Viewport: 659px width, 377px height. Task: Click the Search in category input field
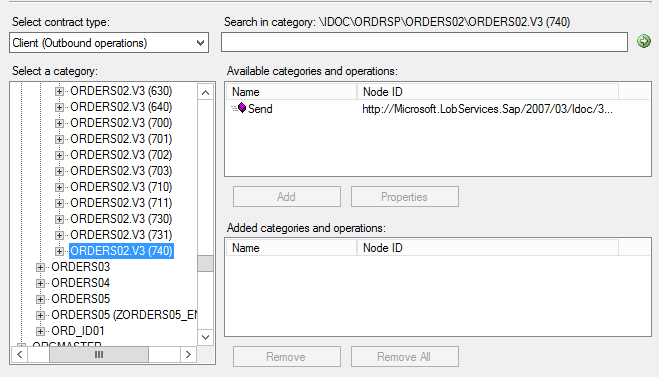click(x=424, y=43)
